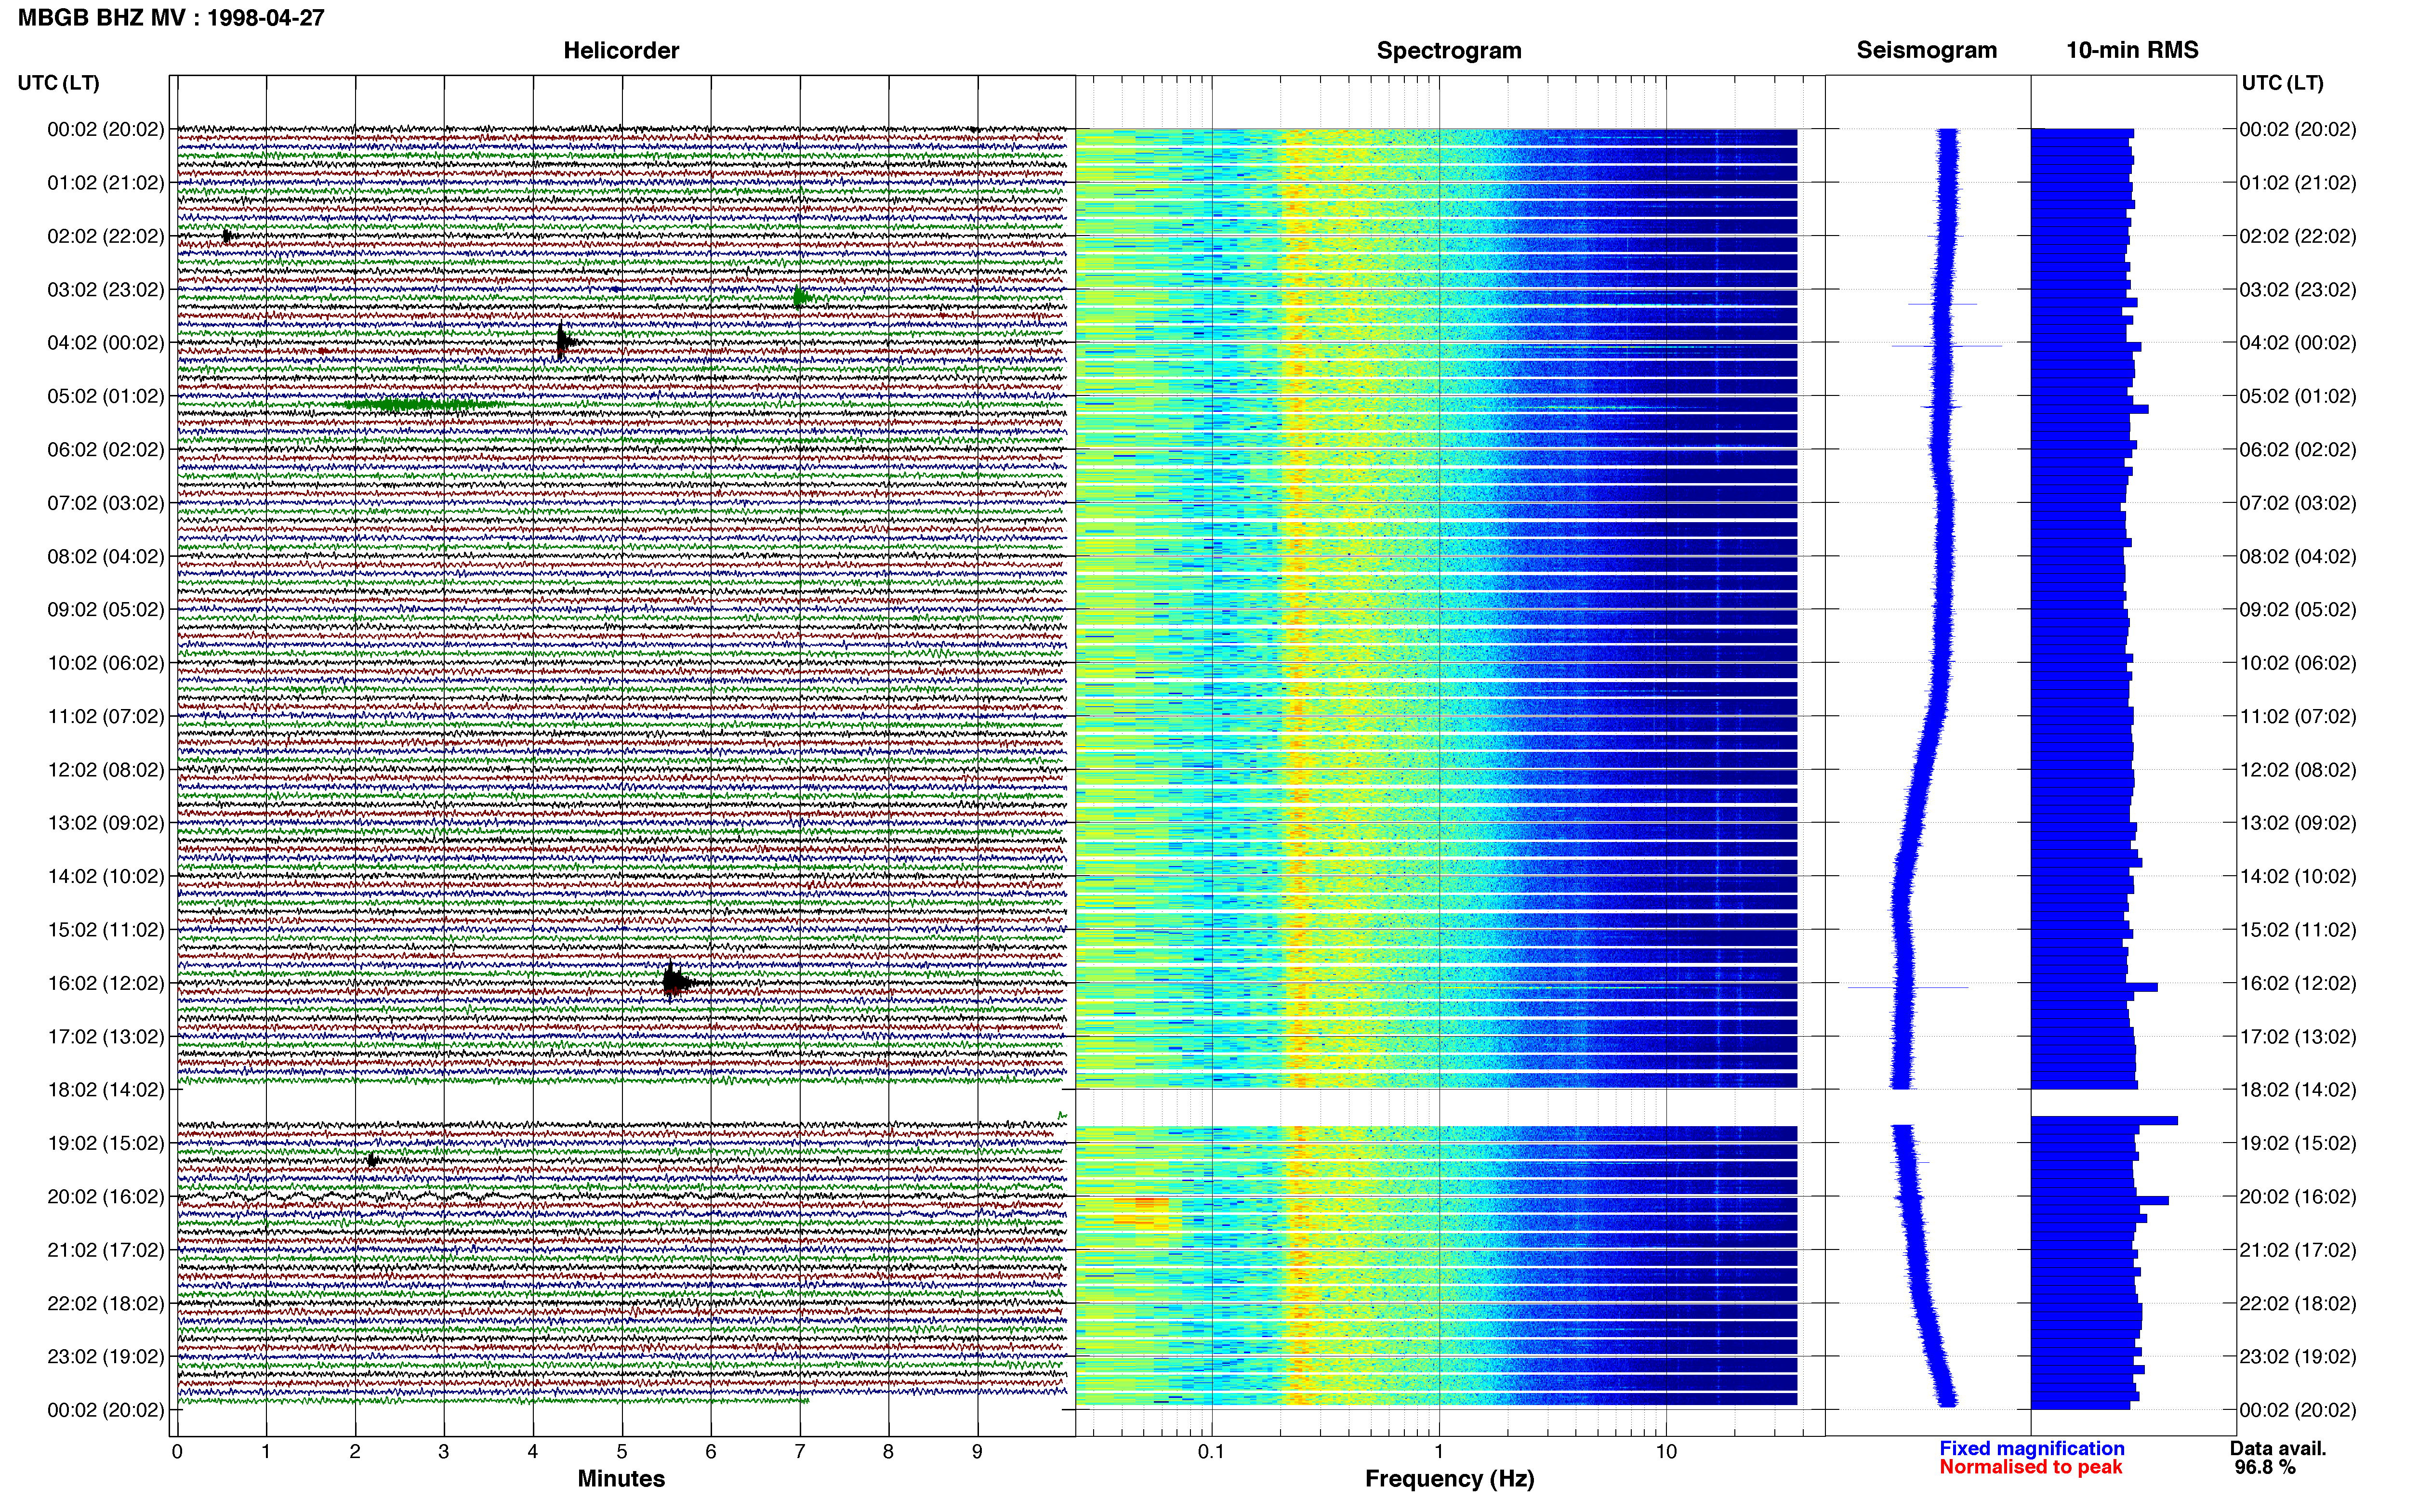The width and height of the screenshot is (2418, 1512).
Task: Click the UTC (LT) label beside the RMS panel
Action: 2282,83
